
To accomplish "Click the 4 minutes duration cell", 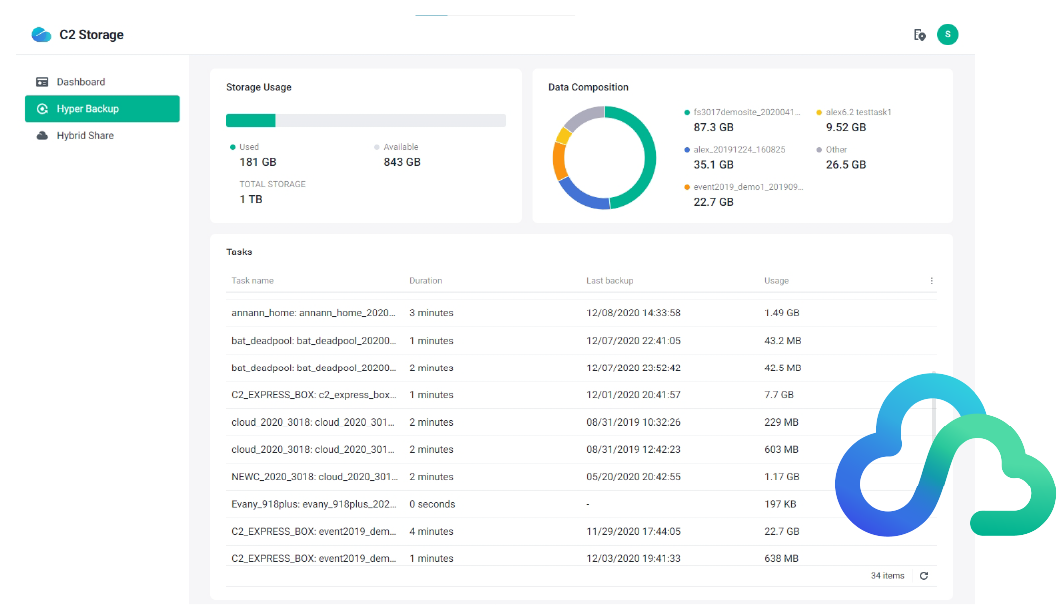I will coord(431,531).
